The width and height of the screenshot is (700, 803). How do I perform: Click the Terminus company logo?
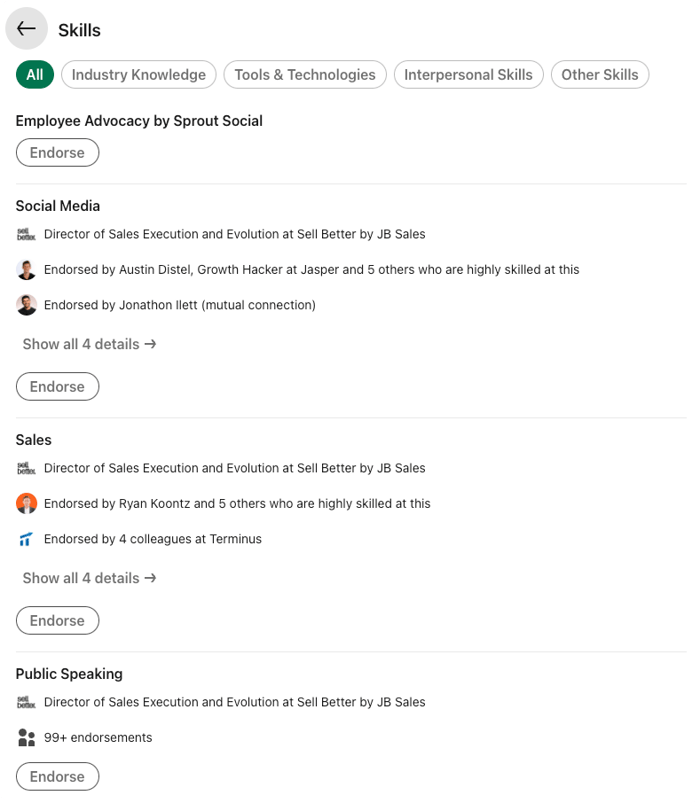point(26,539)
